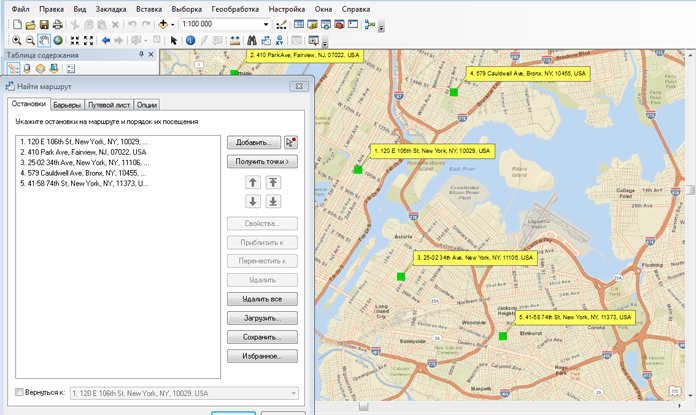
Task: Select stop 3 at 25-02 34th Ave
Action: [x=84, y=162]
